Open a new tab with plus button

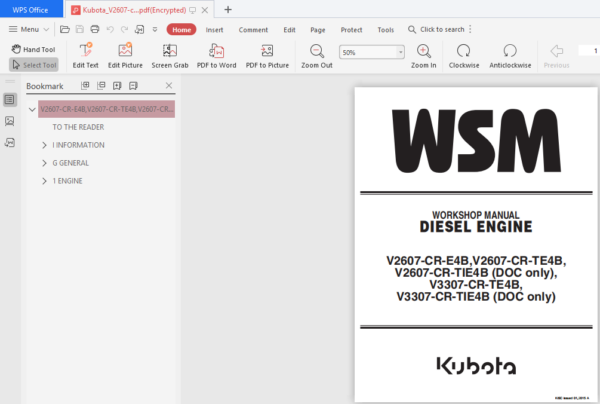tap(228, 10)
